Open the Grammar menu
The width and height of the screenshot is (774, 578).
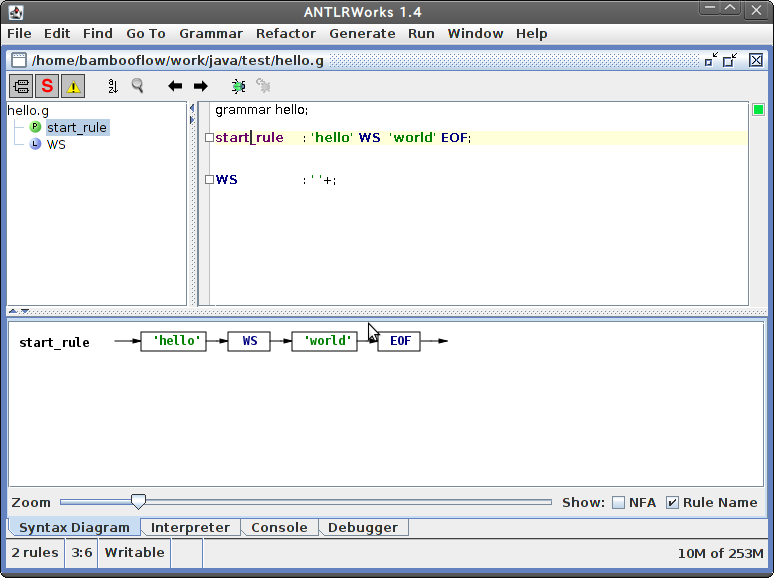point(211,34)
